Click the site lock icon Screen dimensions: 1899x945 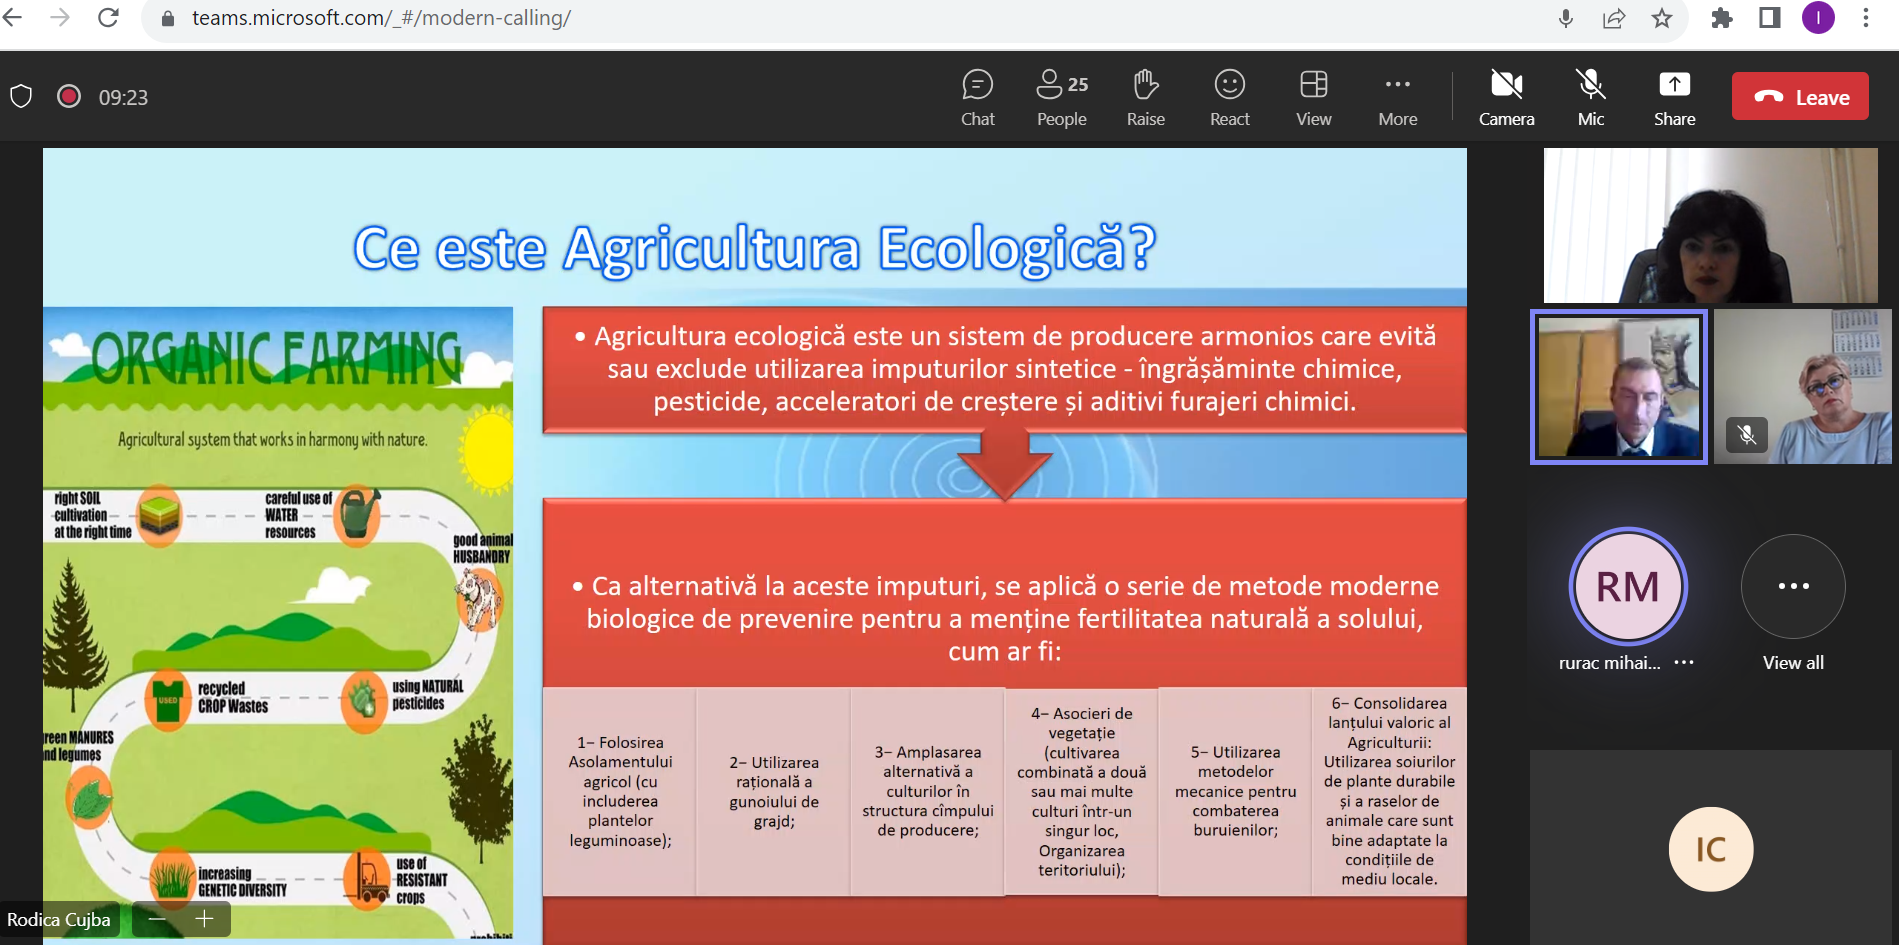[168, 18]
